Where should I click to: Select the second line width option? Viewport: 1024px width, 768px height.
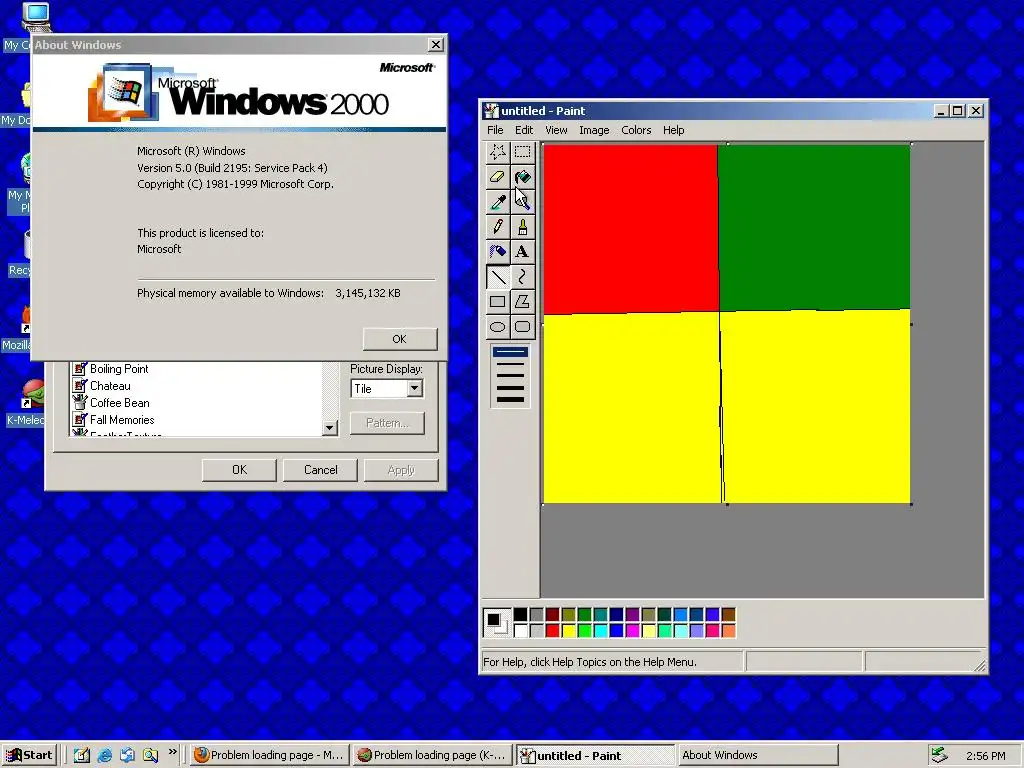tap(510, 364)
